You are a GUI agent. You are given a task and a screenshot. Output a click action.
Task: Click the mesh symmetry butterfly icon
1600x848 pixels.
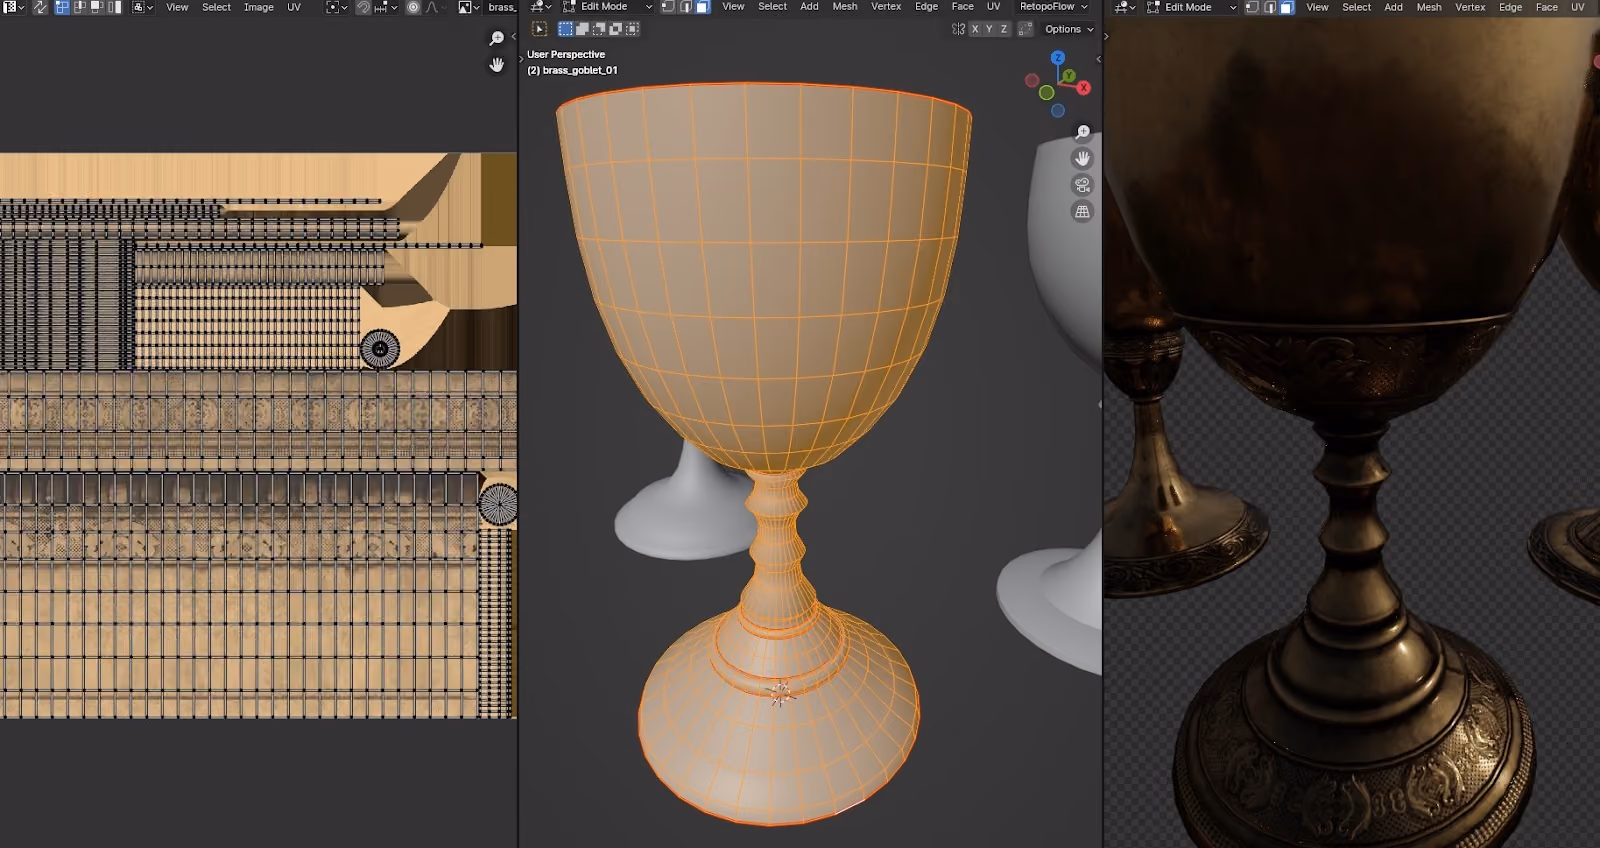(958, 29)
